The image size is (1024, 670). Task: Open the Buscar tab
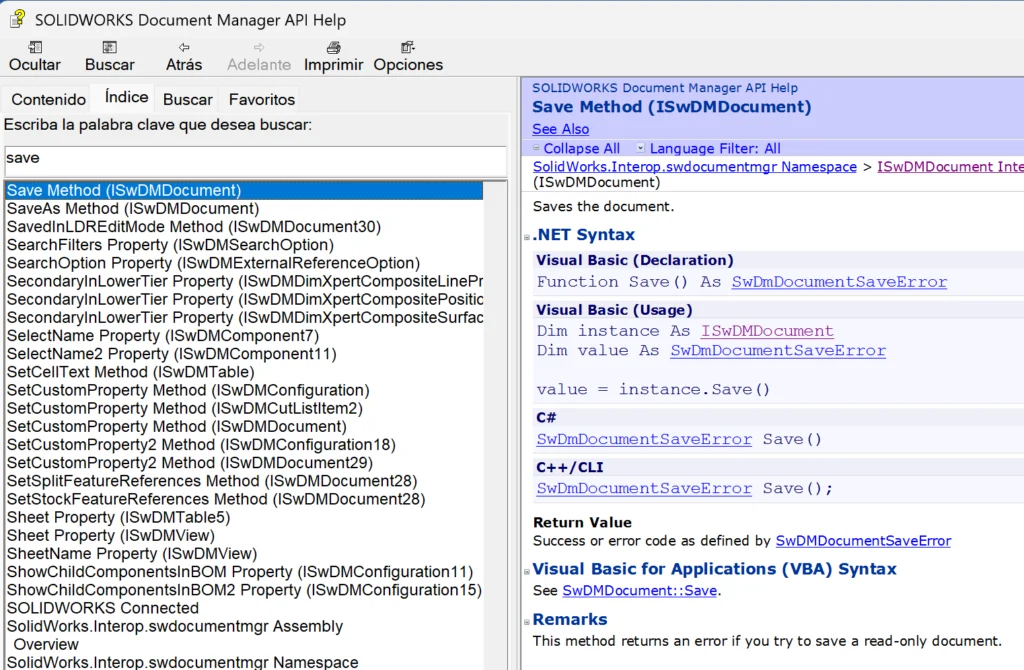click(x=187, y=99)
